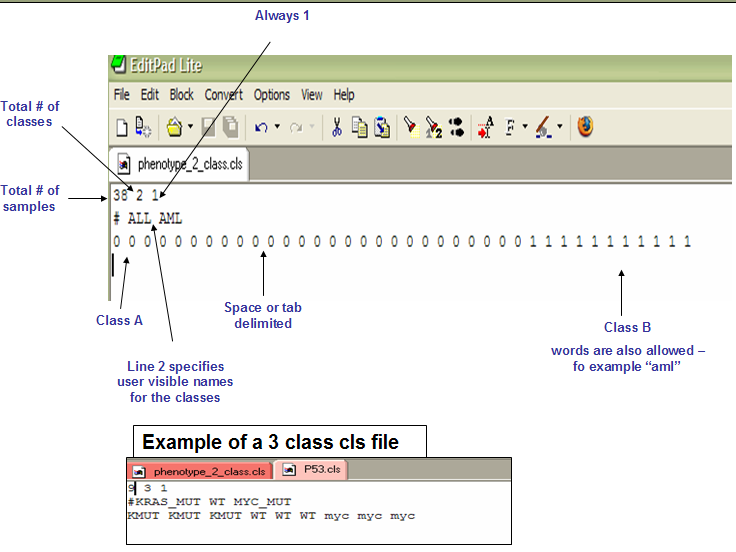Click the Search flashlight icon
736x552 pixels.
412,127
